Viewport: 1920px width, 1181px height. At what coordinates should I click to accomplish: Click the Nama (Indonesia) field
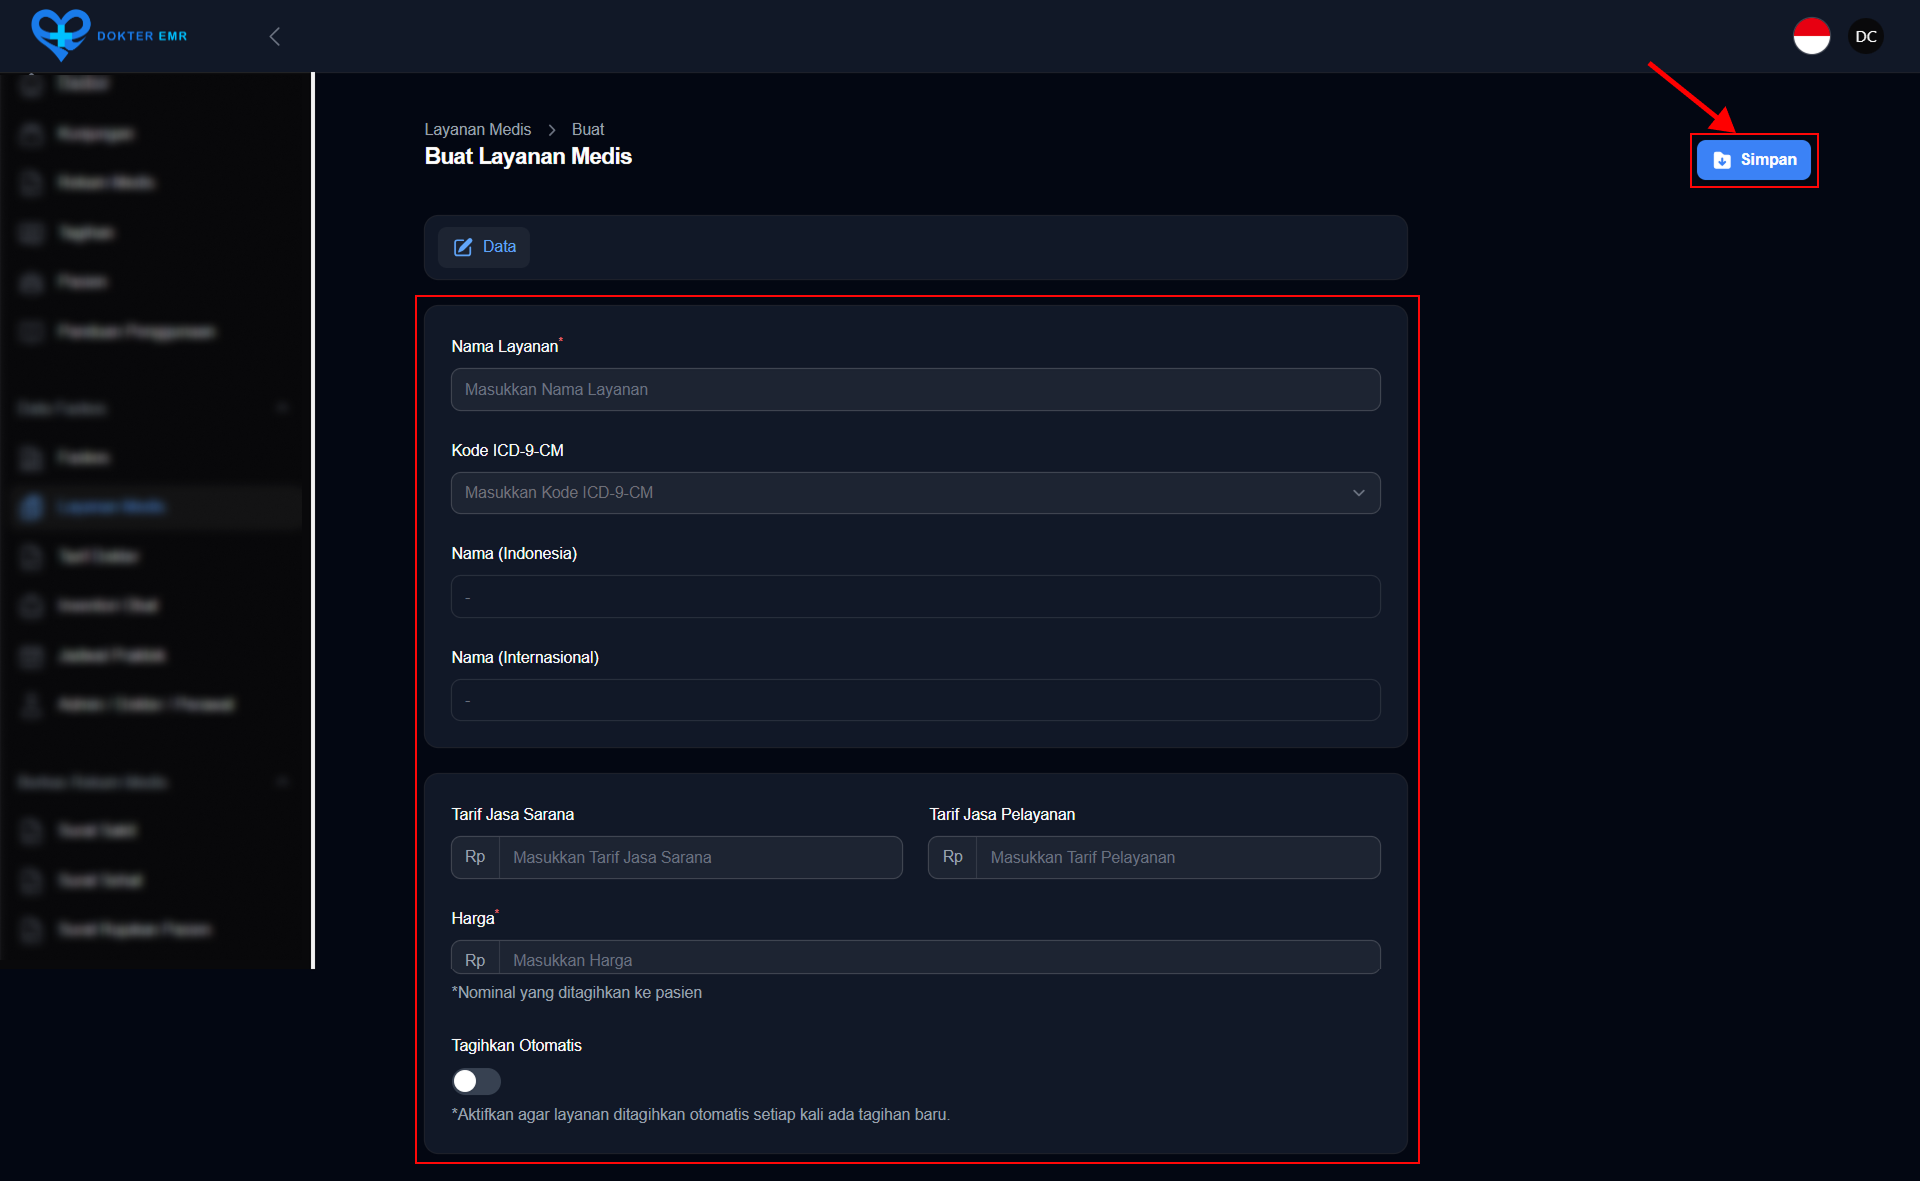[x=915, y=596]
